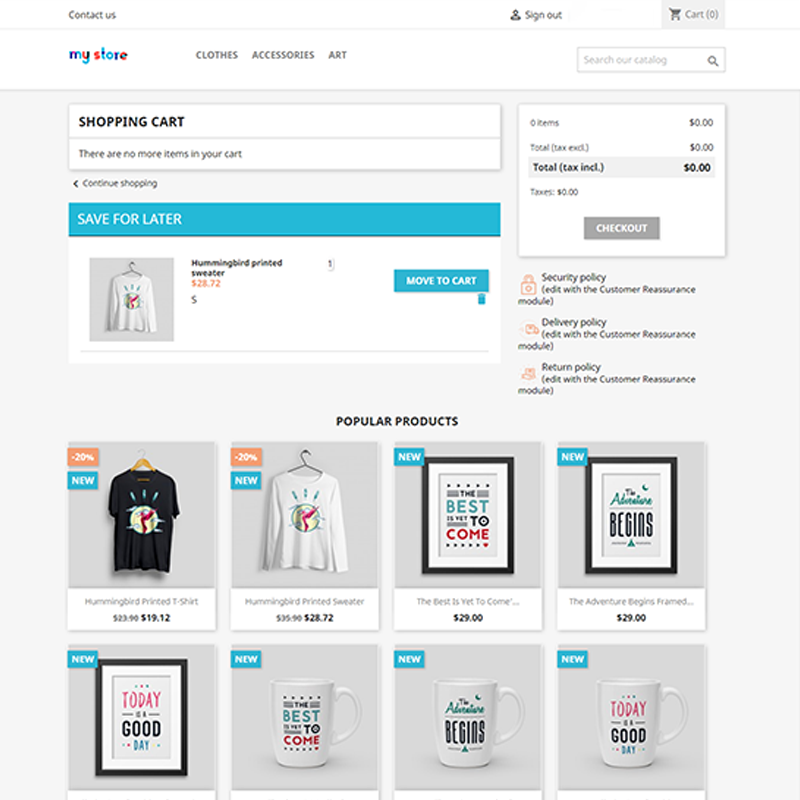Click the back chevron before Continue shopping
Viewport: 800px width, 800px height.
76,184
